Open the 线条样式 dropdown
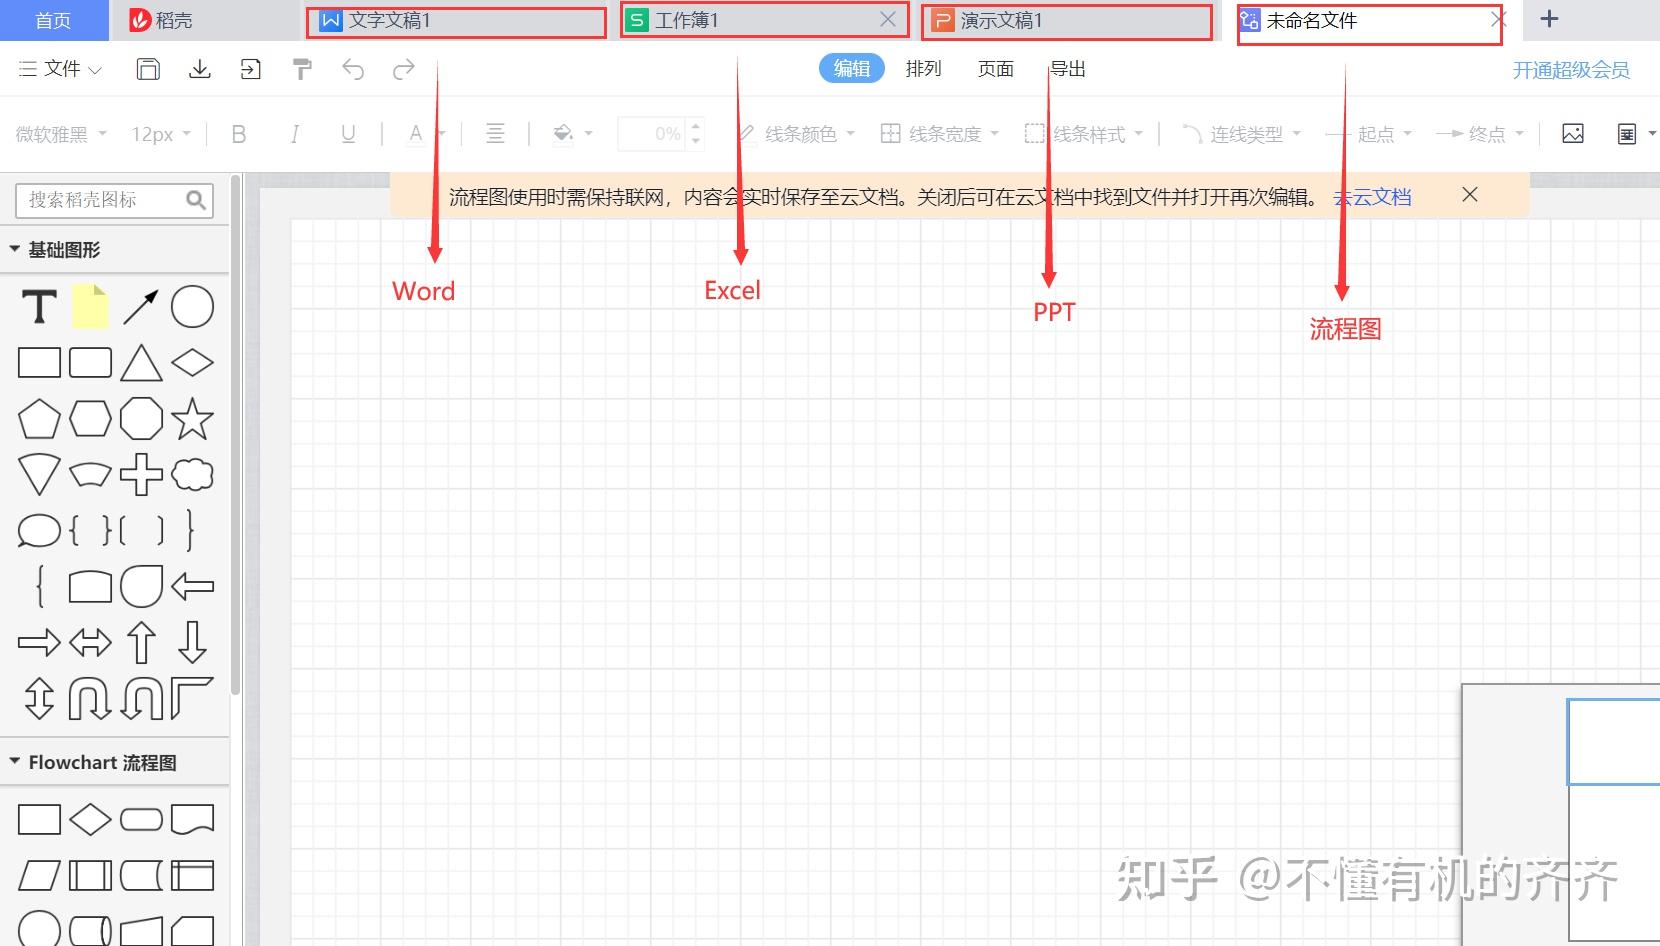Image resolution: width=1660 pixels, height=946 pixels. tap(1084, 134)
